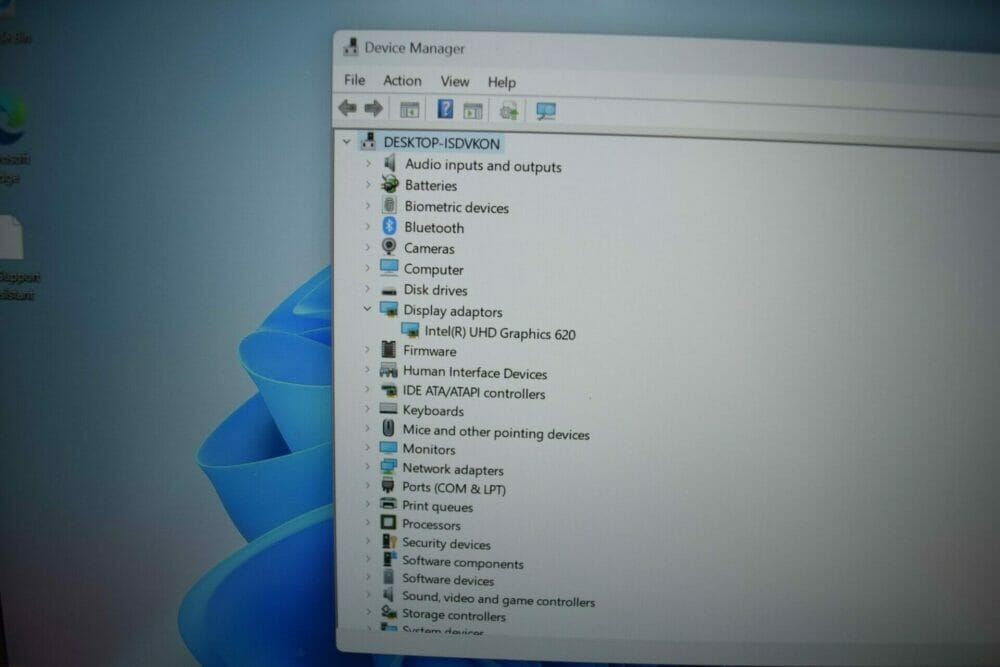
Task: Click the Display adaptors icon
Action: coord(388,309)
